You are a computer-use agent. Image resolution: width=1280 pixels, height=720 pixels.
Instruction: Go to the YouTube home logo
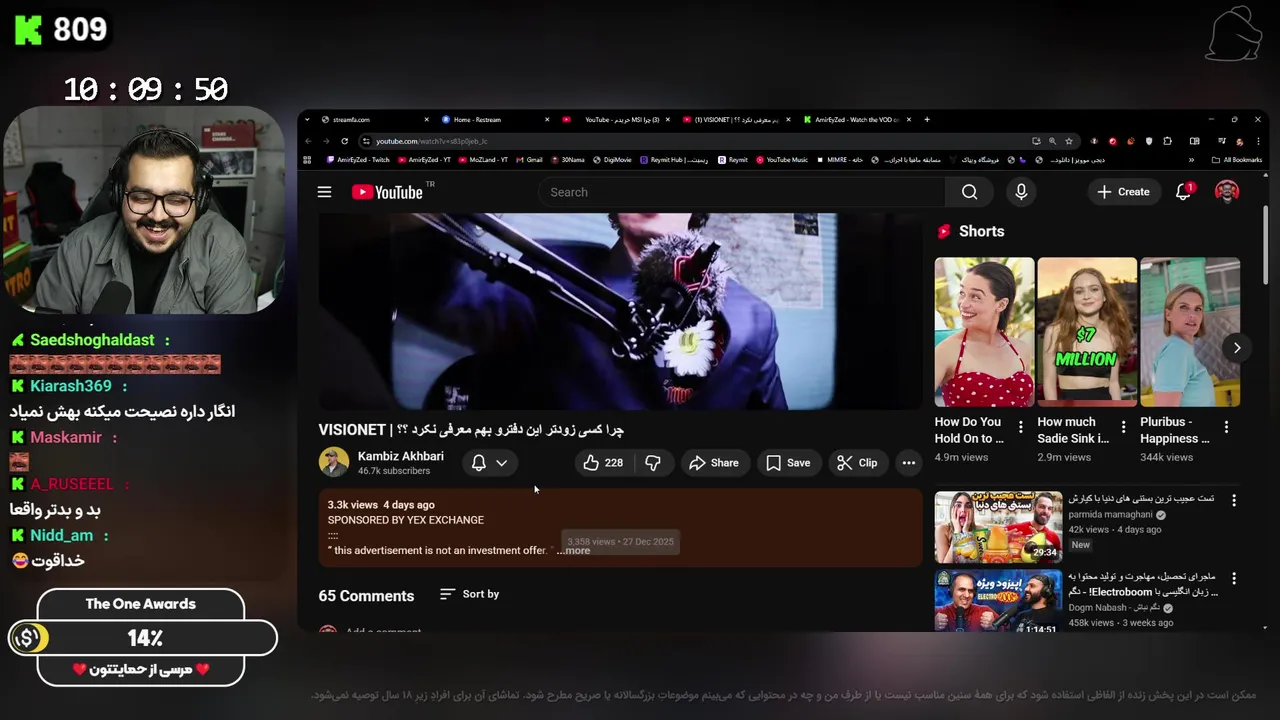(x=386, y=192)
